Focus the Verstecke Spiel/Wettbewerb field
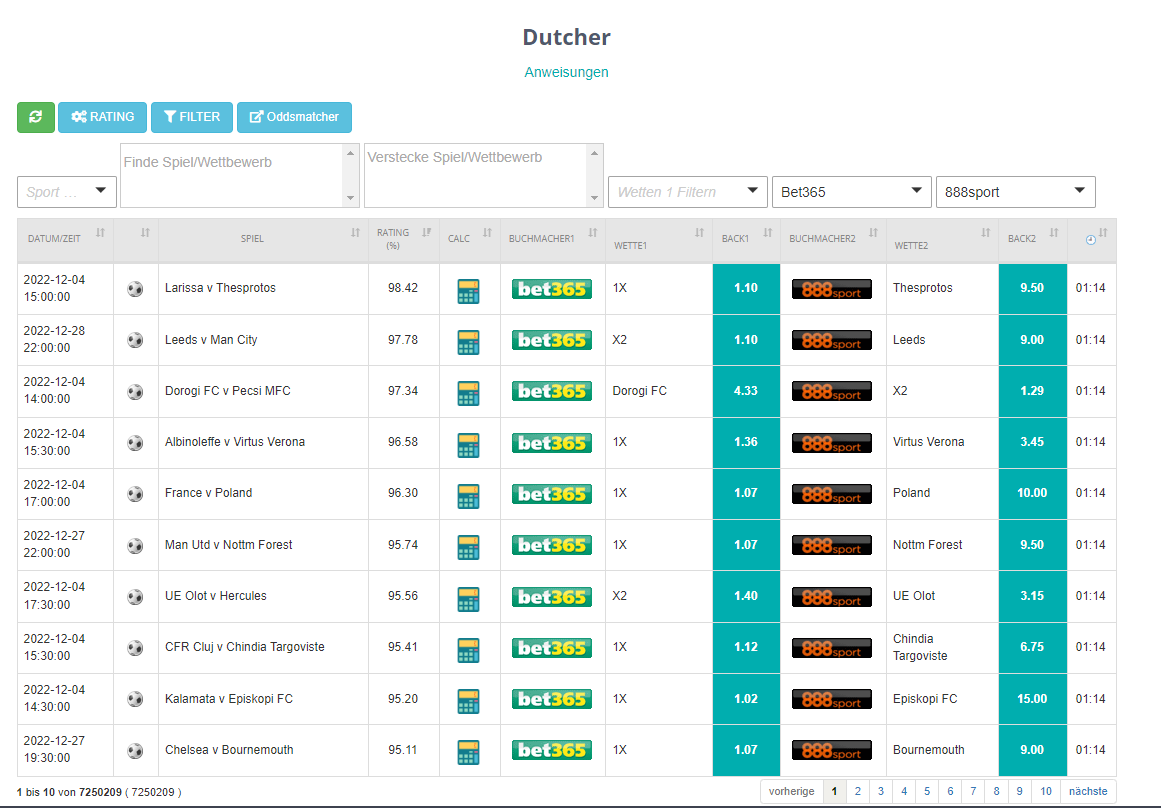 click(x=484, y=176)
